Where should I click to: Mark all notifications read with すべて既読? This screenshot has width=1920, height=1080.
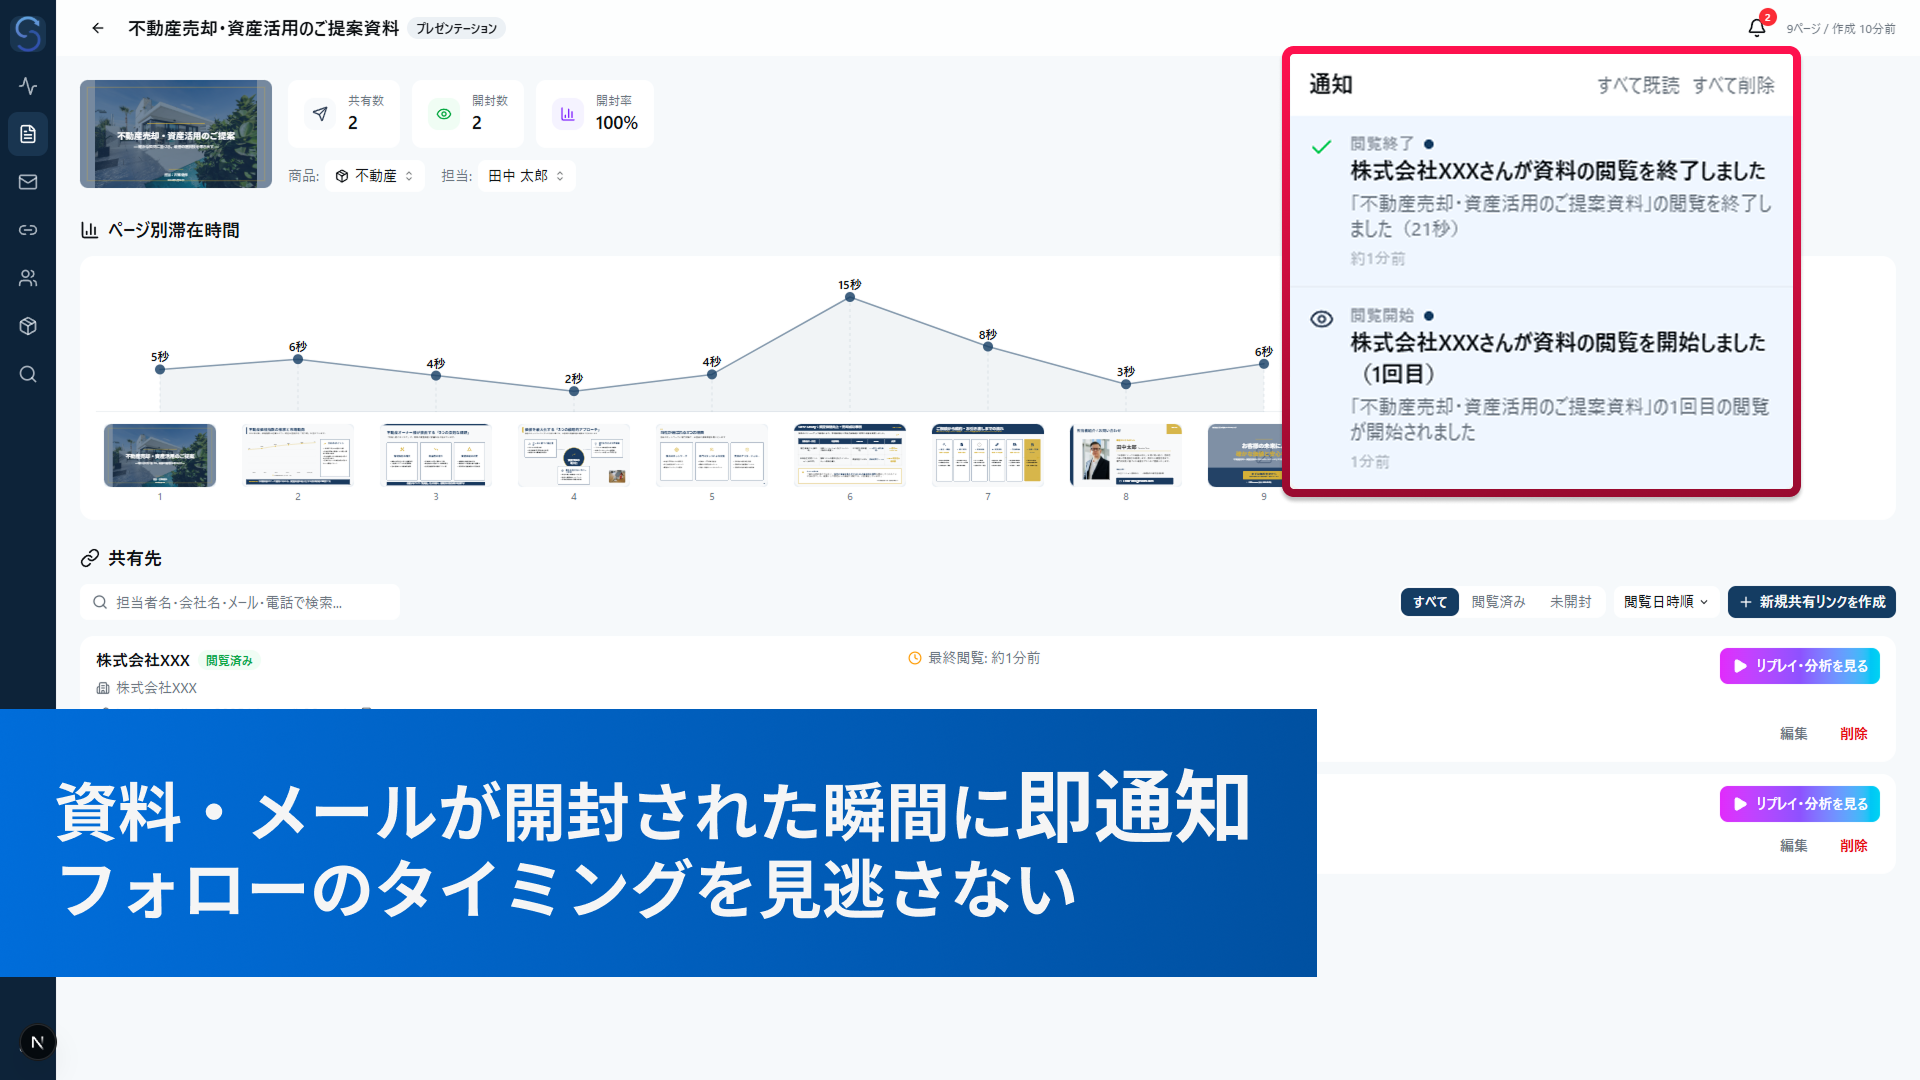click(1638, 86)
